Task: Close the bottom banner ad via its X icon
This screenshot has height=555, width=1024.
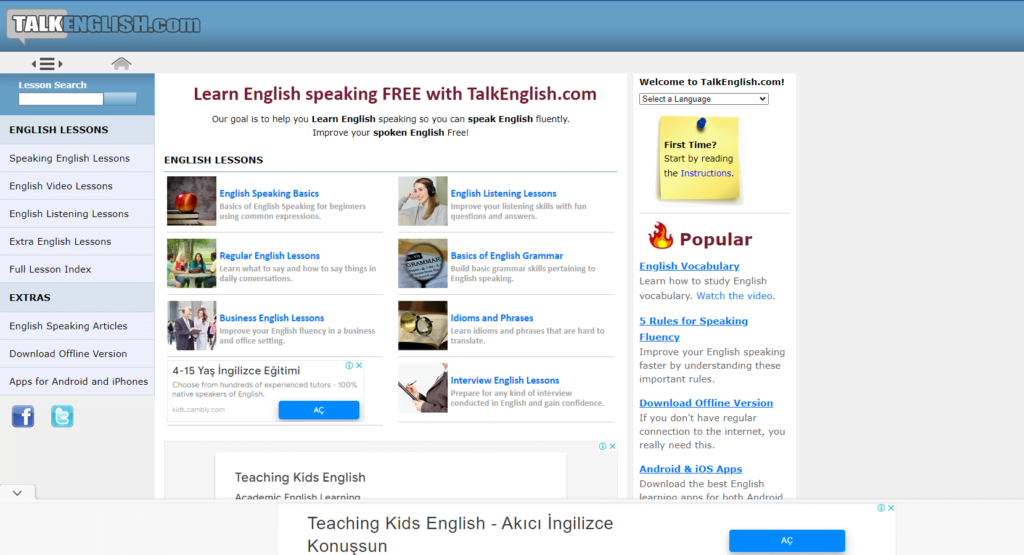Action: point(890,508)
